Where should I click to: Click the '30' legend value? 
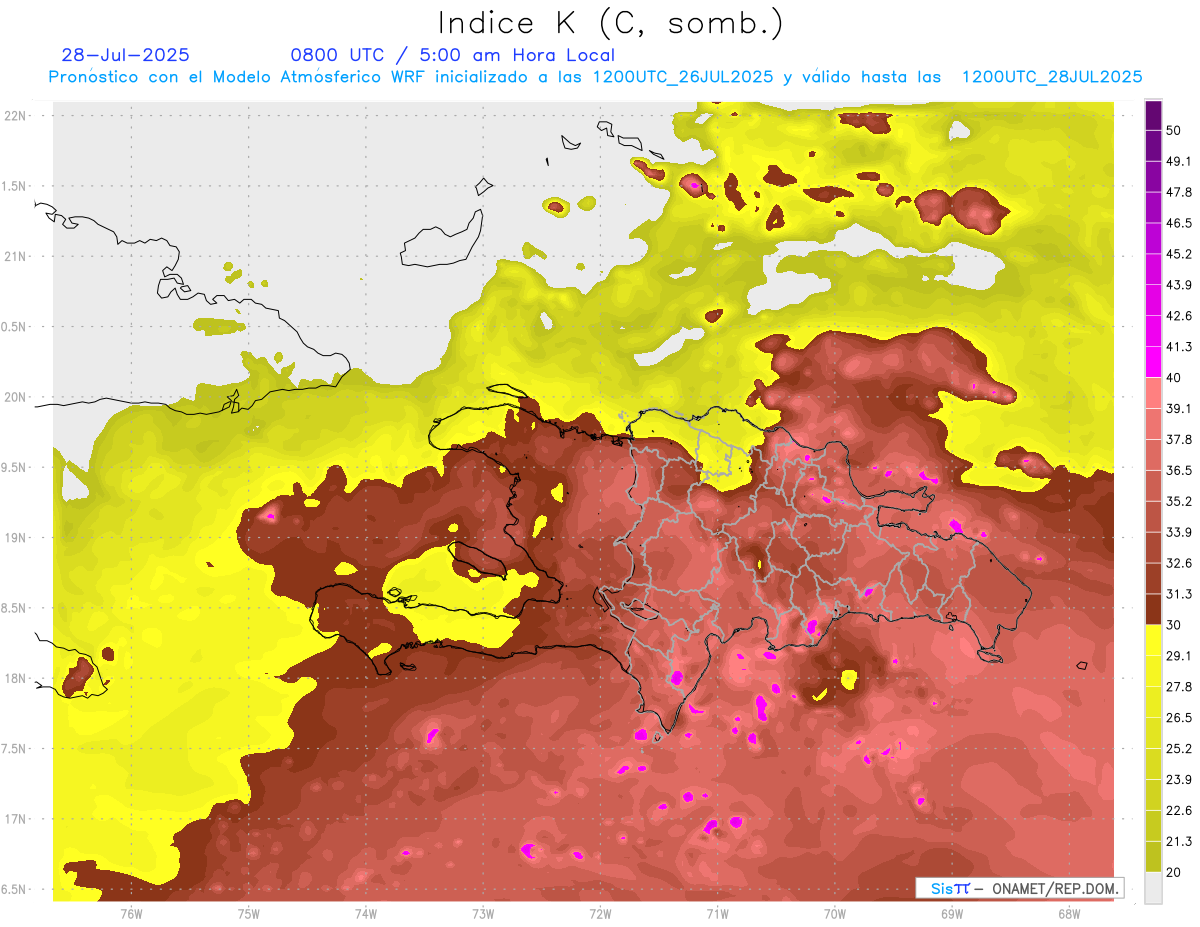pos(1174,625)
